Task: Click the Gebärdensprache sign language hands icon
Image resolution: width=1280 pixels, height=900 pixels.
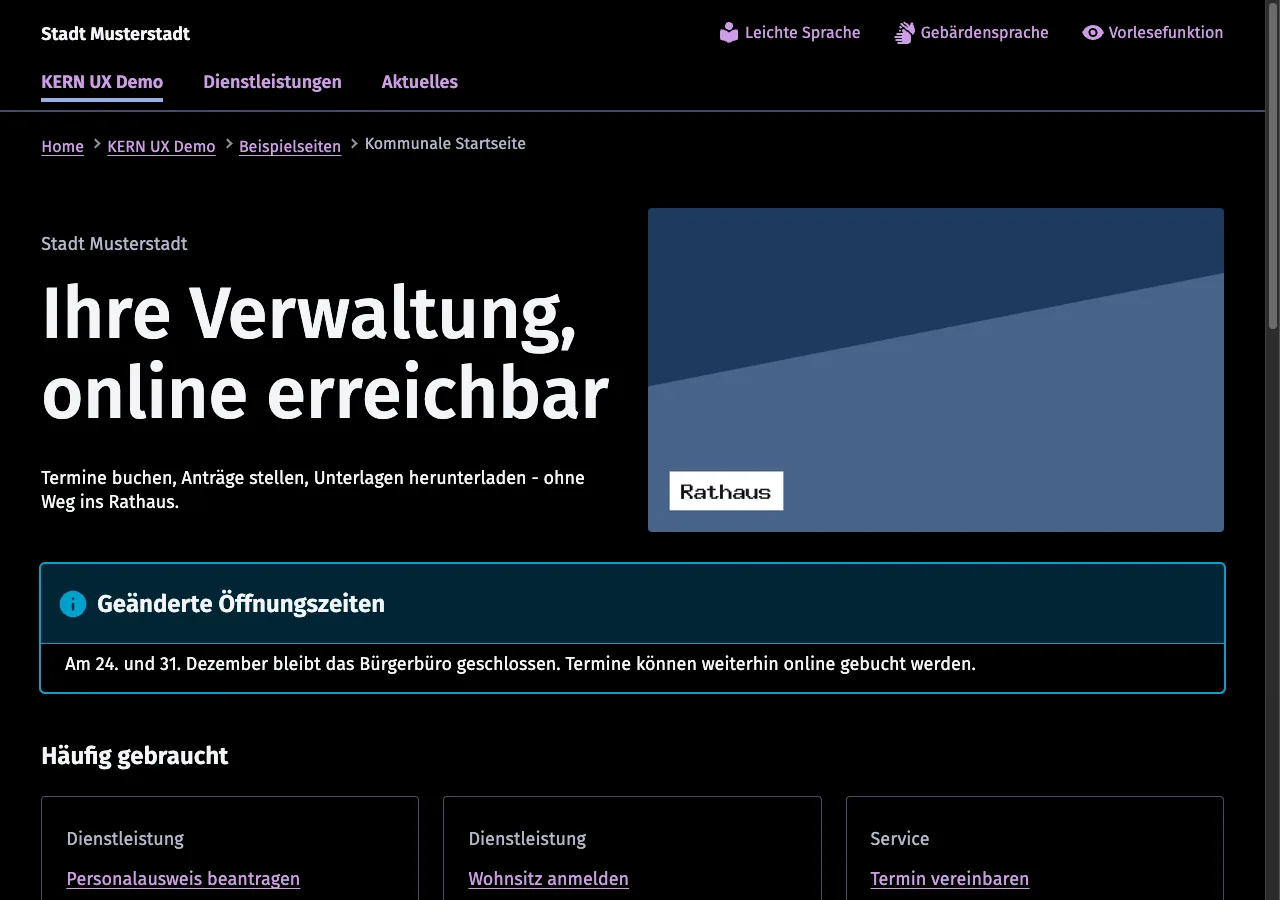Action: 905,33
